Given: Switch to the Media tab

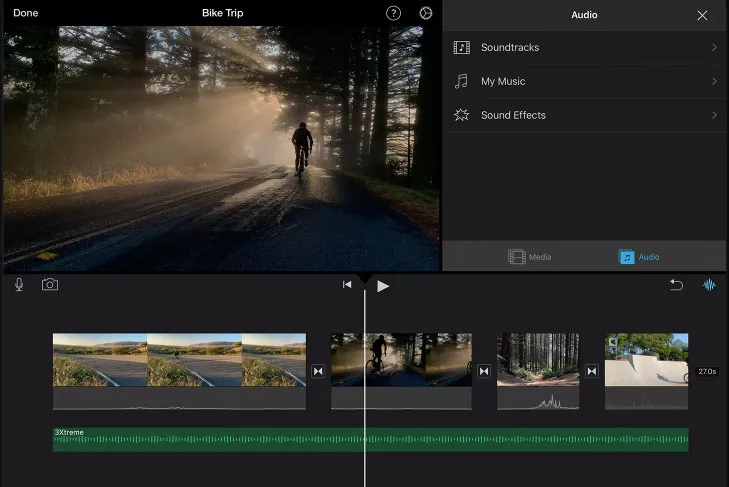Looking at the screenshot, I should tap(530, 257).
